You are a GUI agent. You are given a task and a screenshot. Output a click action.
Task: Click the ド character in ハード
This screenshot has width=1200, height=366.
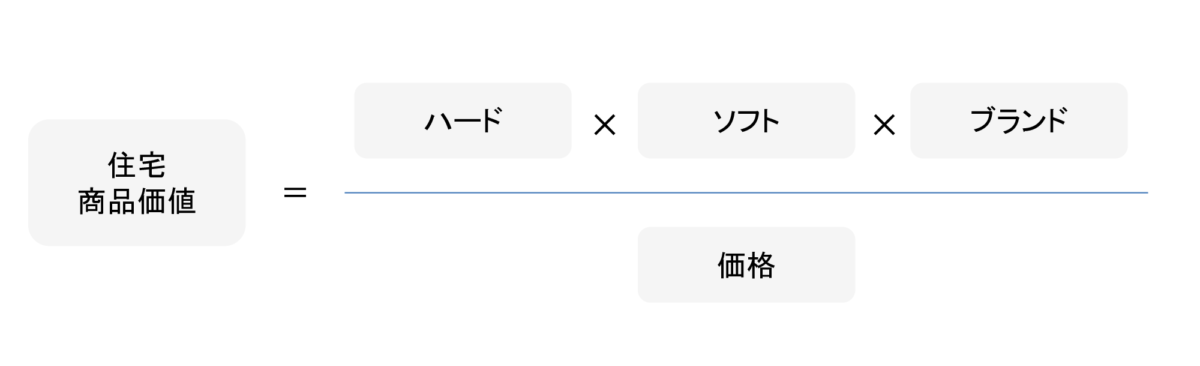(489, 121)
